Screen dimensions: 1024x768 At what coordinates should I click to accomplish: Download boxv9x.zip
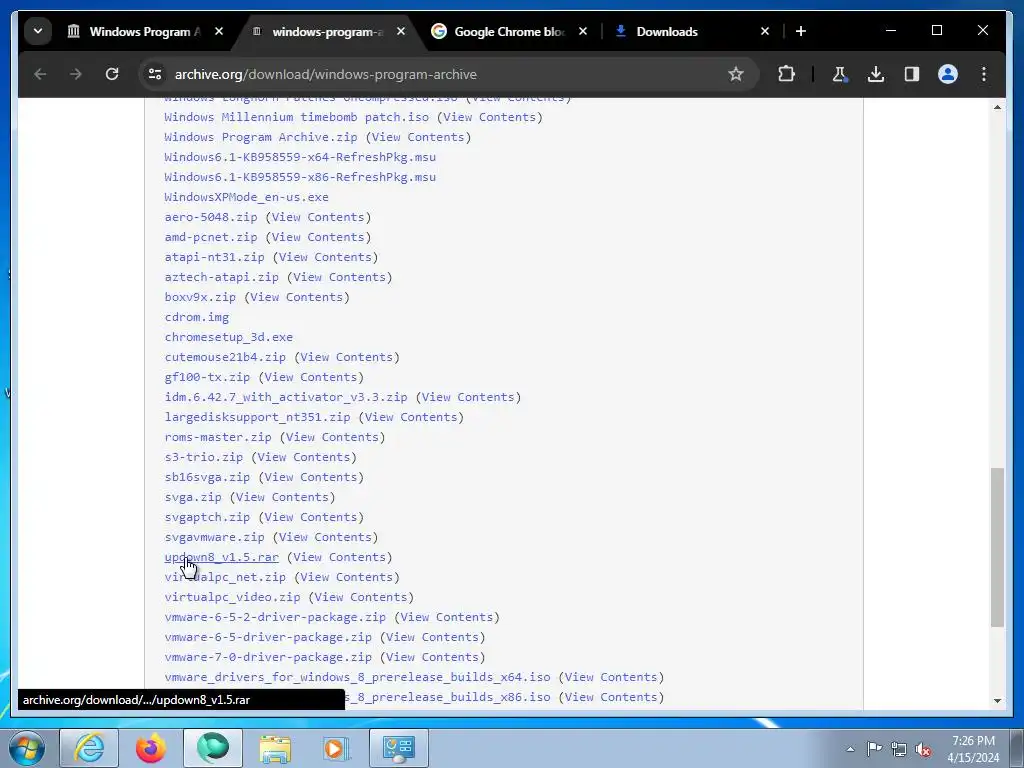point(200,297)
